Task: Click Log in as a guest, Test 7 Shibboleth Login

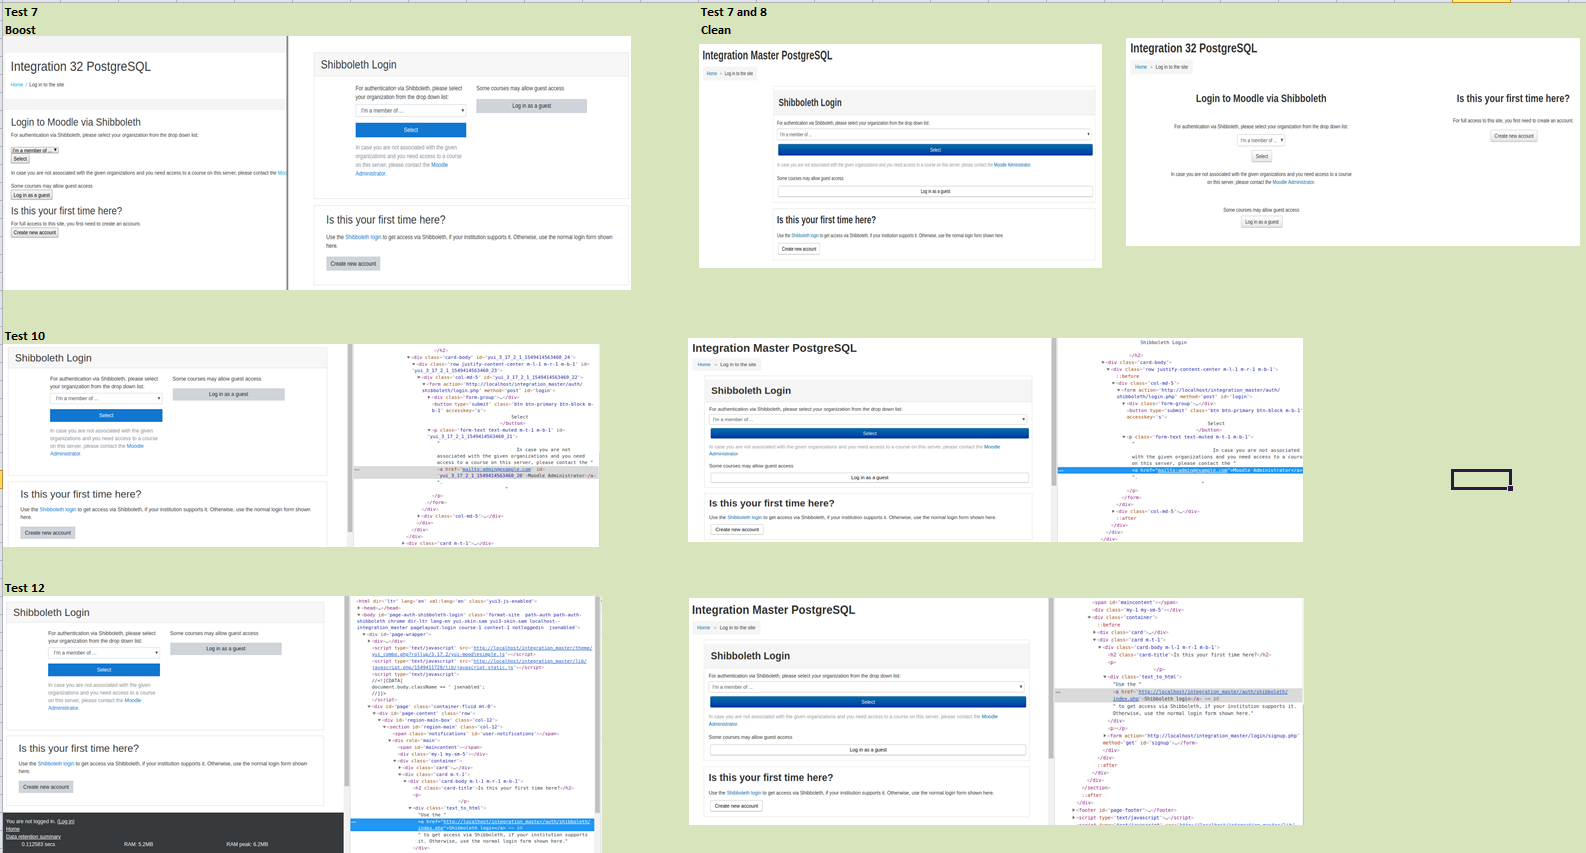Action: pyautogui.click(x=531, y=106)
